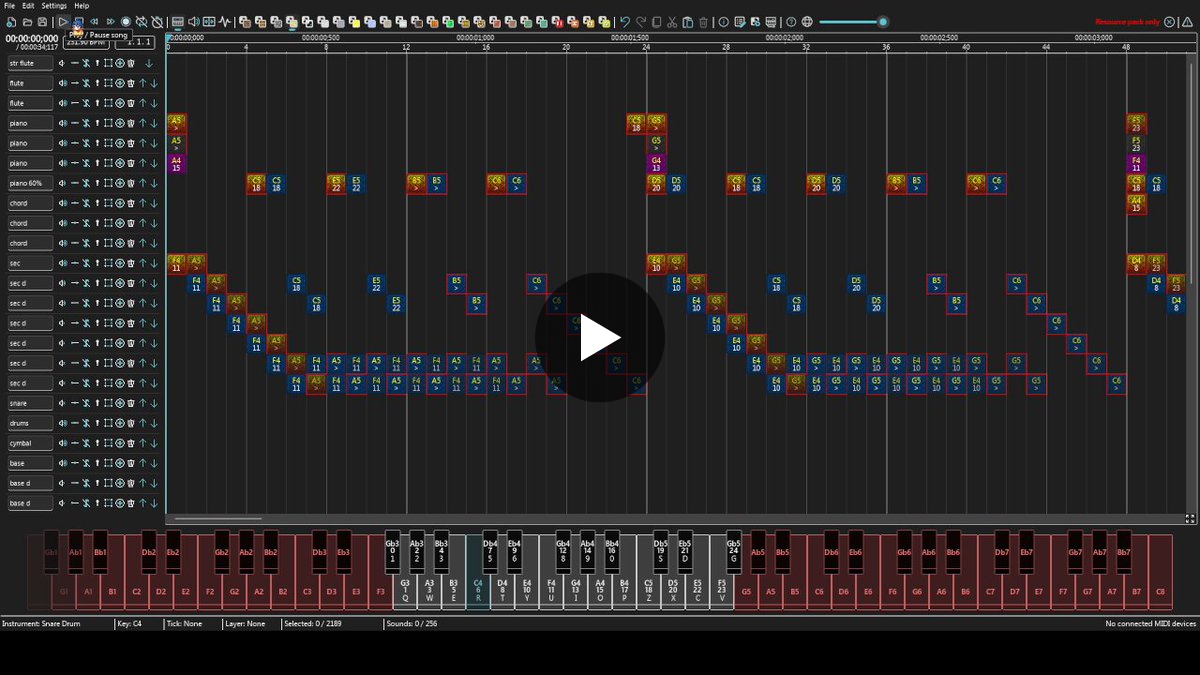
Task: Save the current song
Action: [x=43, y=21]
